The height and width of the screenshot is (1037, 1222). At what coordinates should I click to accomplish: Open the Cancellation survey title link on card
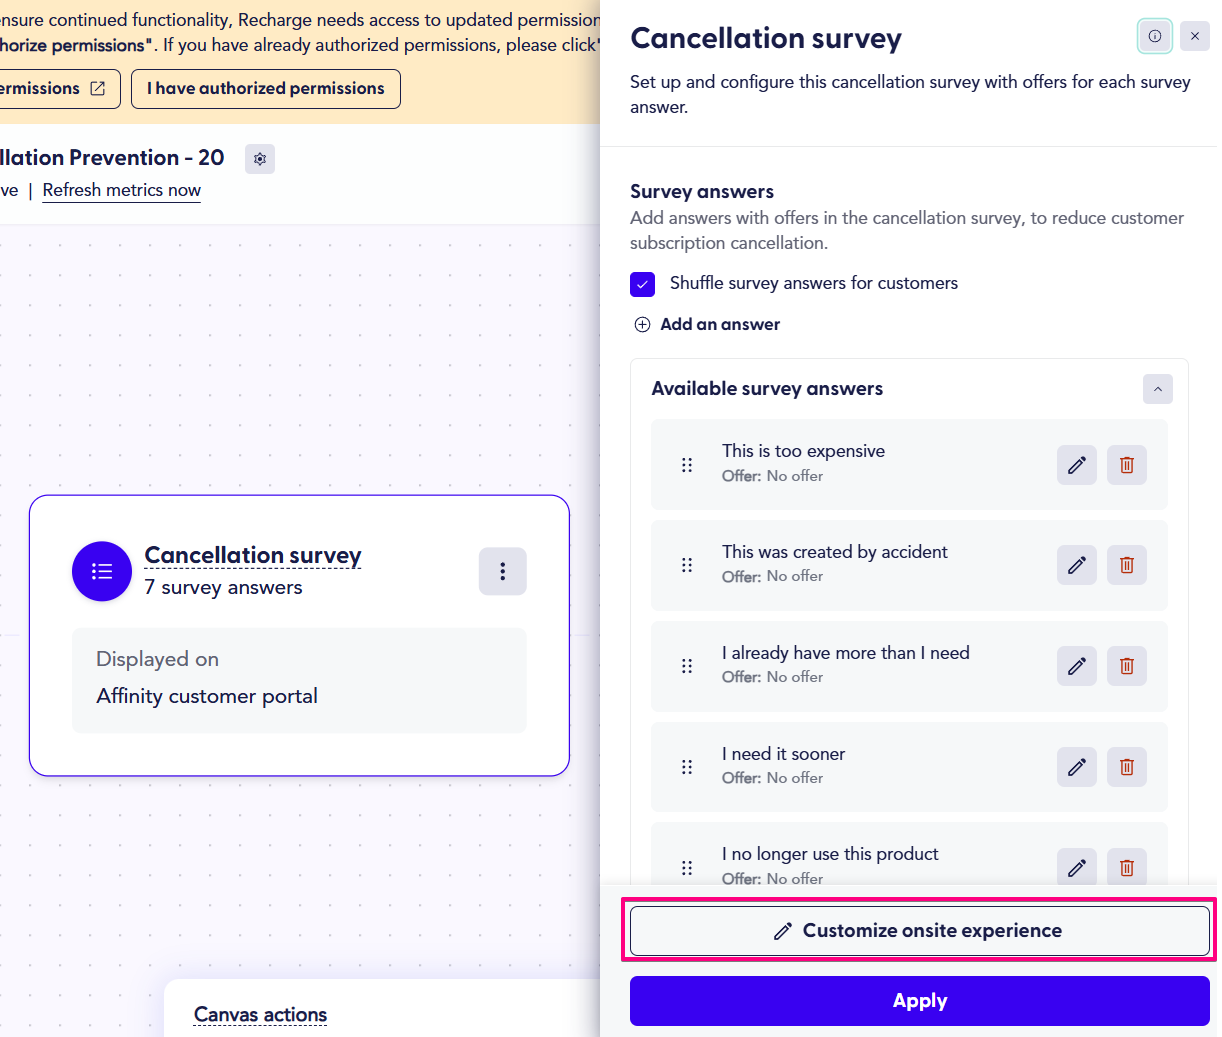253,555
